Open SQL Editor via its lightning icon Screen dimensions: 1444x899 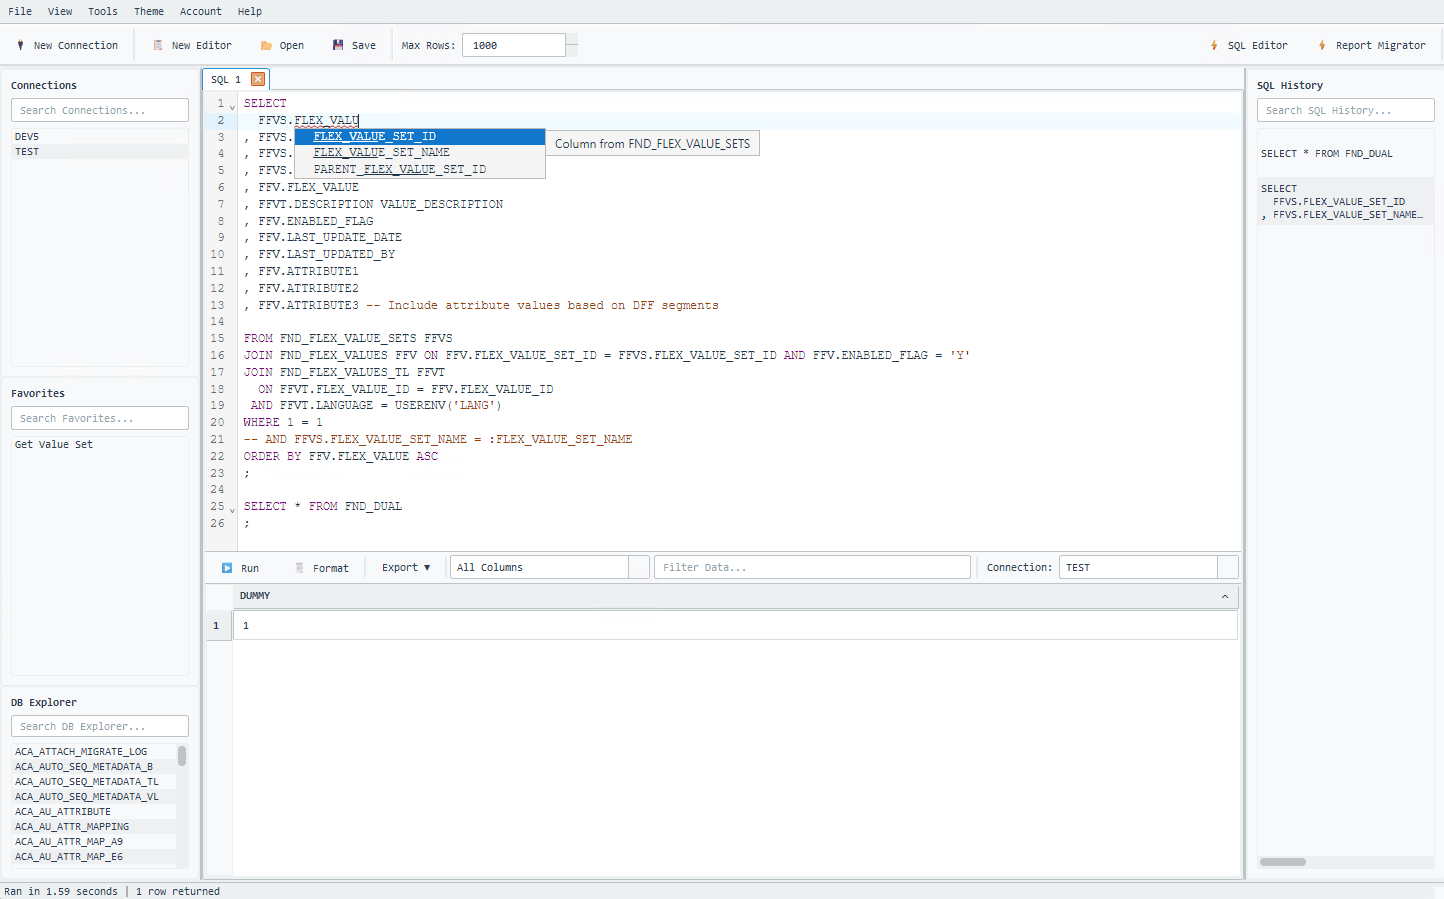[x=1214, y=46]
